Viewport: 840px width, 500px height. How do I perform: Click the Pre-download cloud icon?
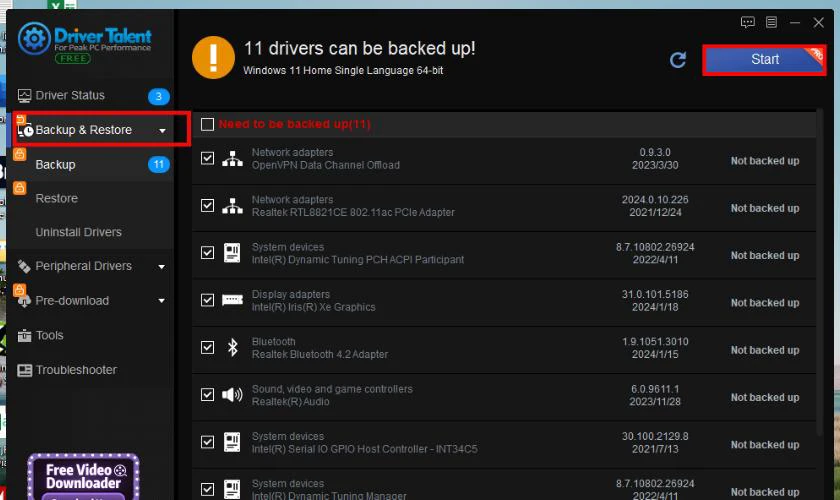coord(25,301)
